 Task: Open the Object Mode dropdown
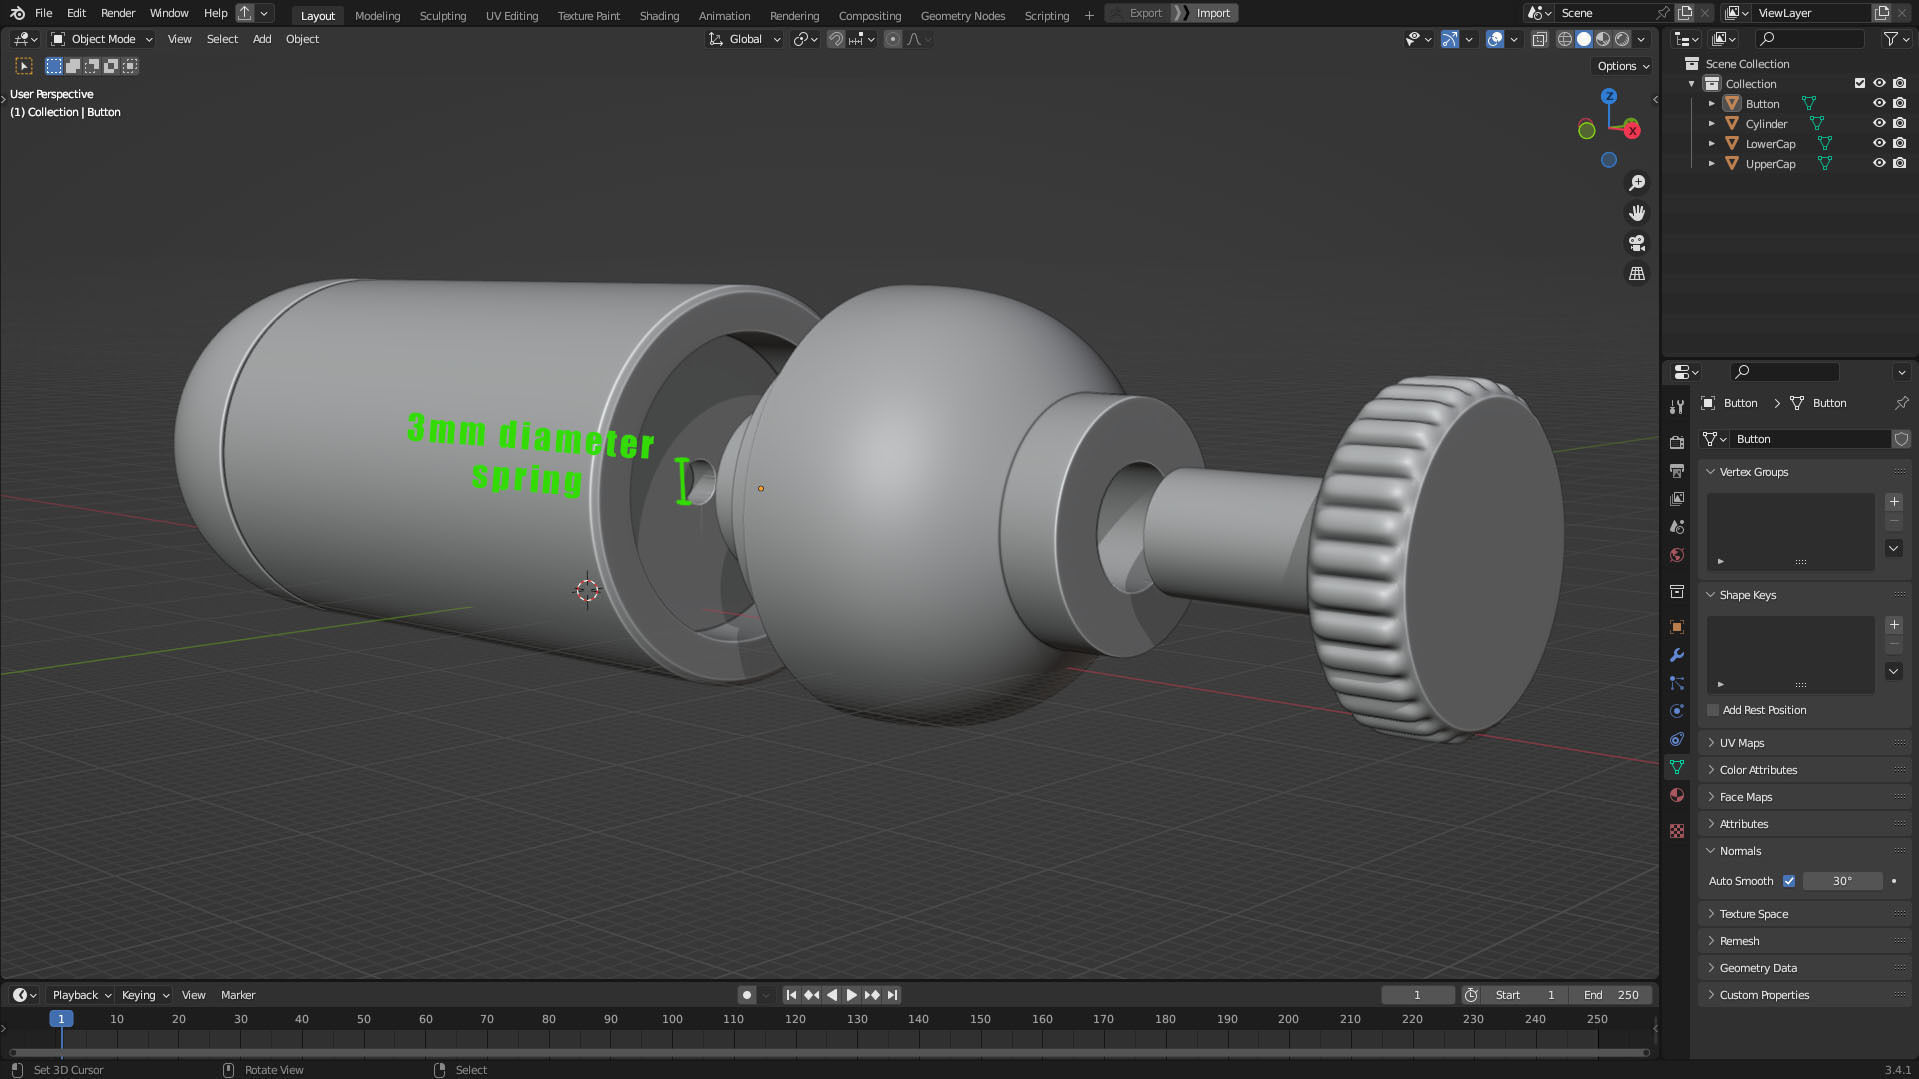click(x=102, y=39)
